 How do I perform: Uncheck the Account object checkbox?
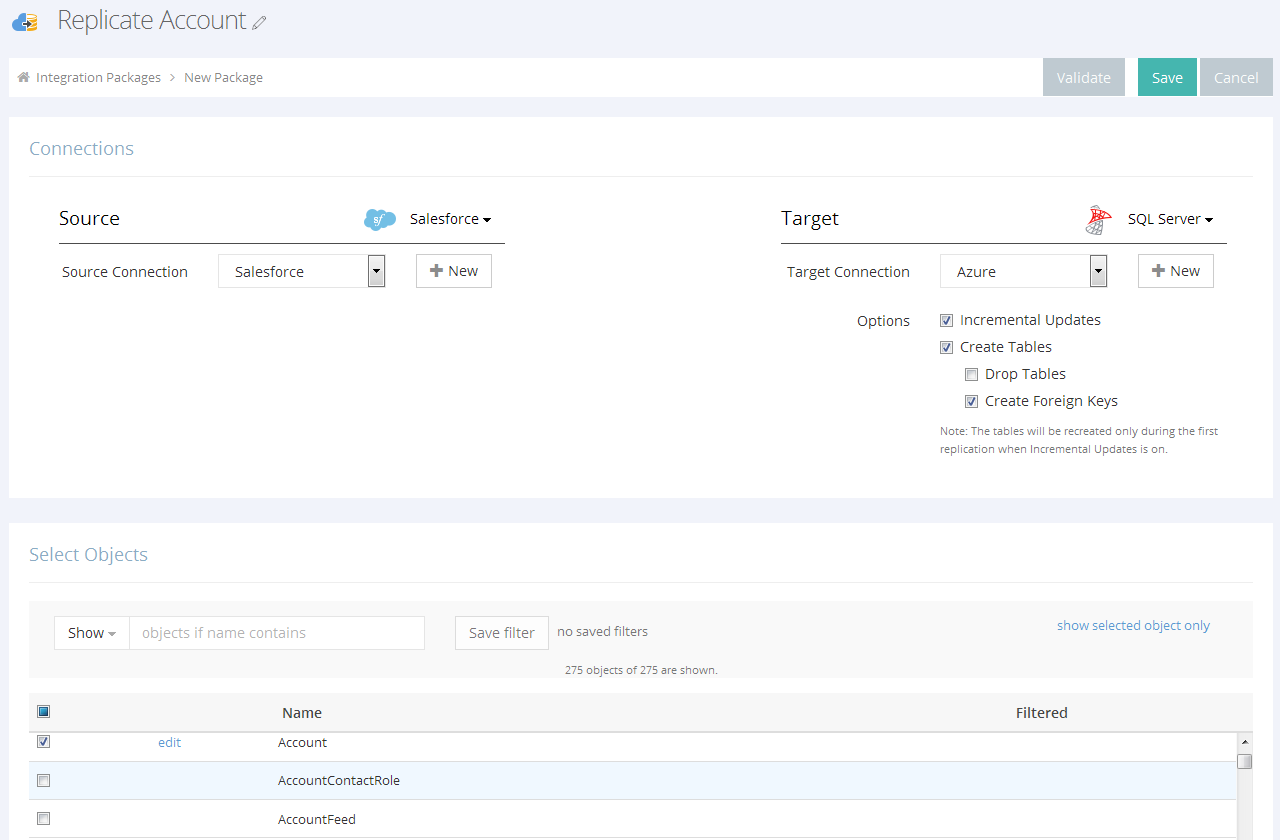43,742
